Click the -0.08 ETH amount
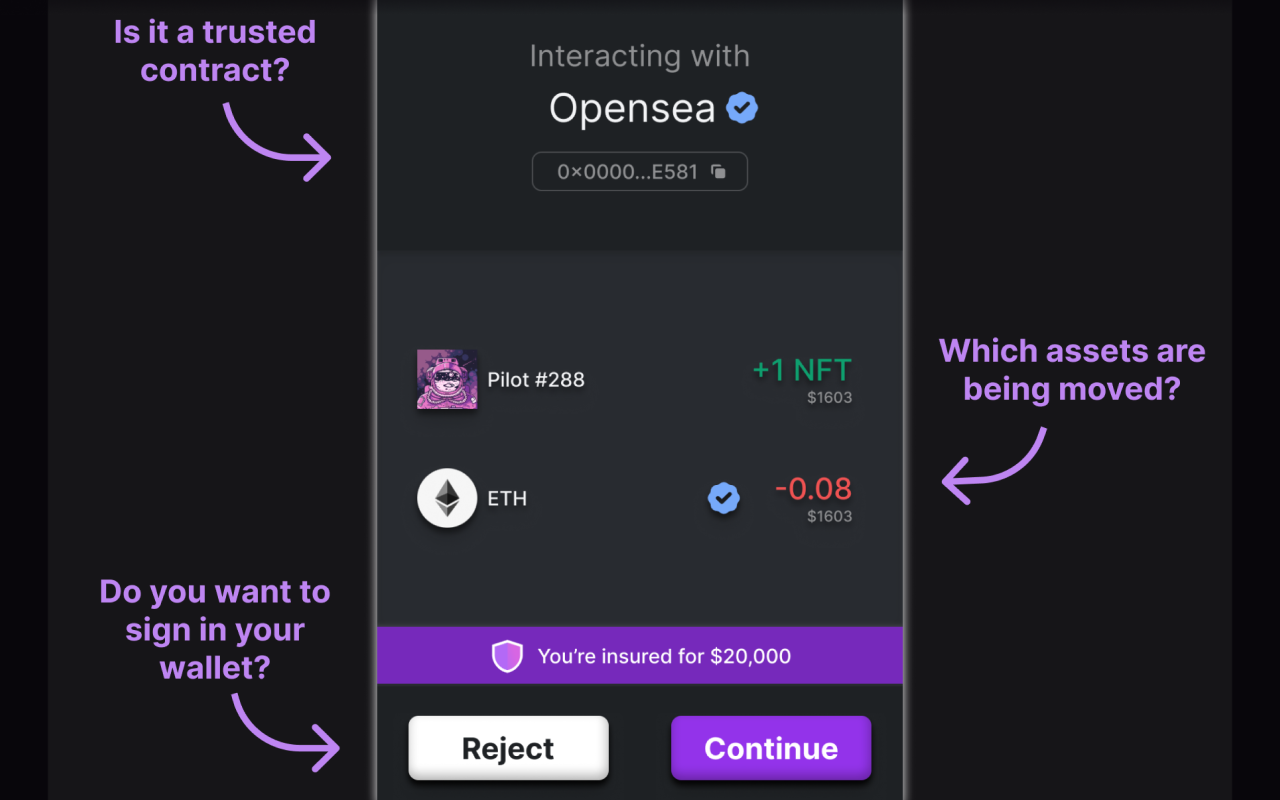 814,489
